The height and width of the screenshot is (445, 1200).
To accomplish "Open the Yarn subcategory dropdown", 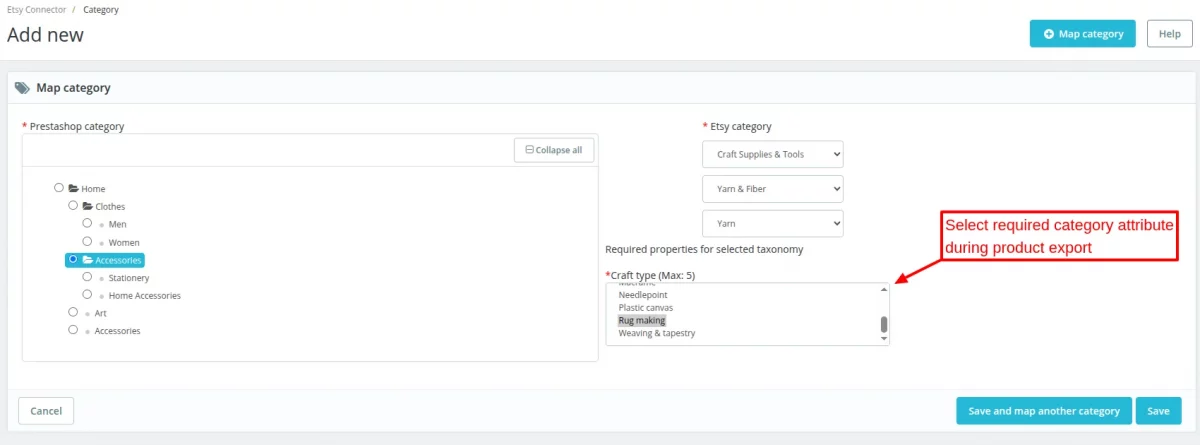I will [772, 223].
